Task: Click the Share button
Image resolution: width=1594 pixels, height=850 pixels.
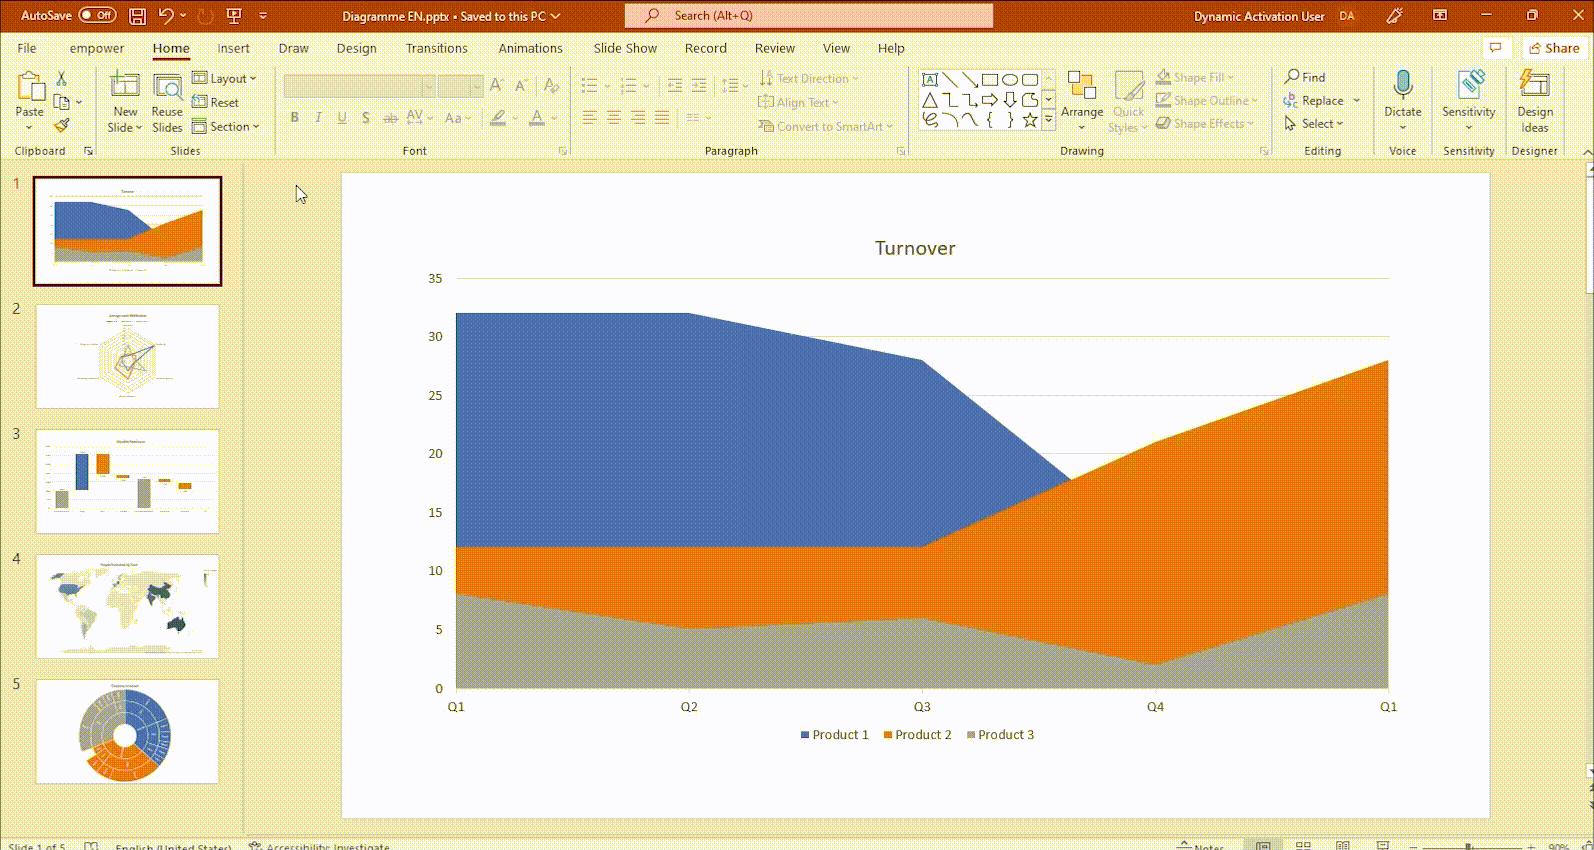Action: click(1553, 48)
